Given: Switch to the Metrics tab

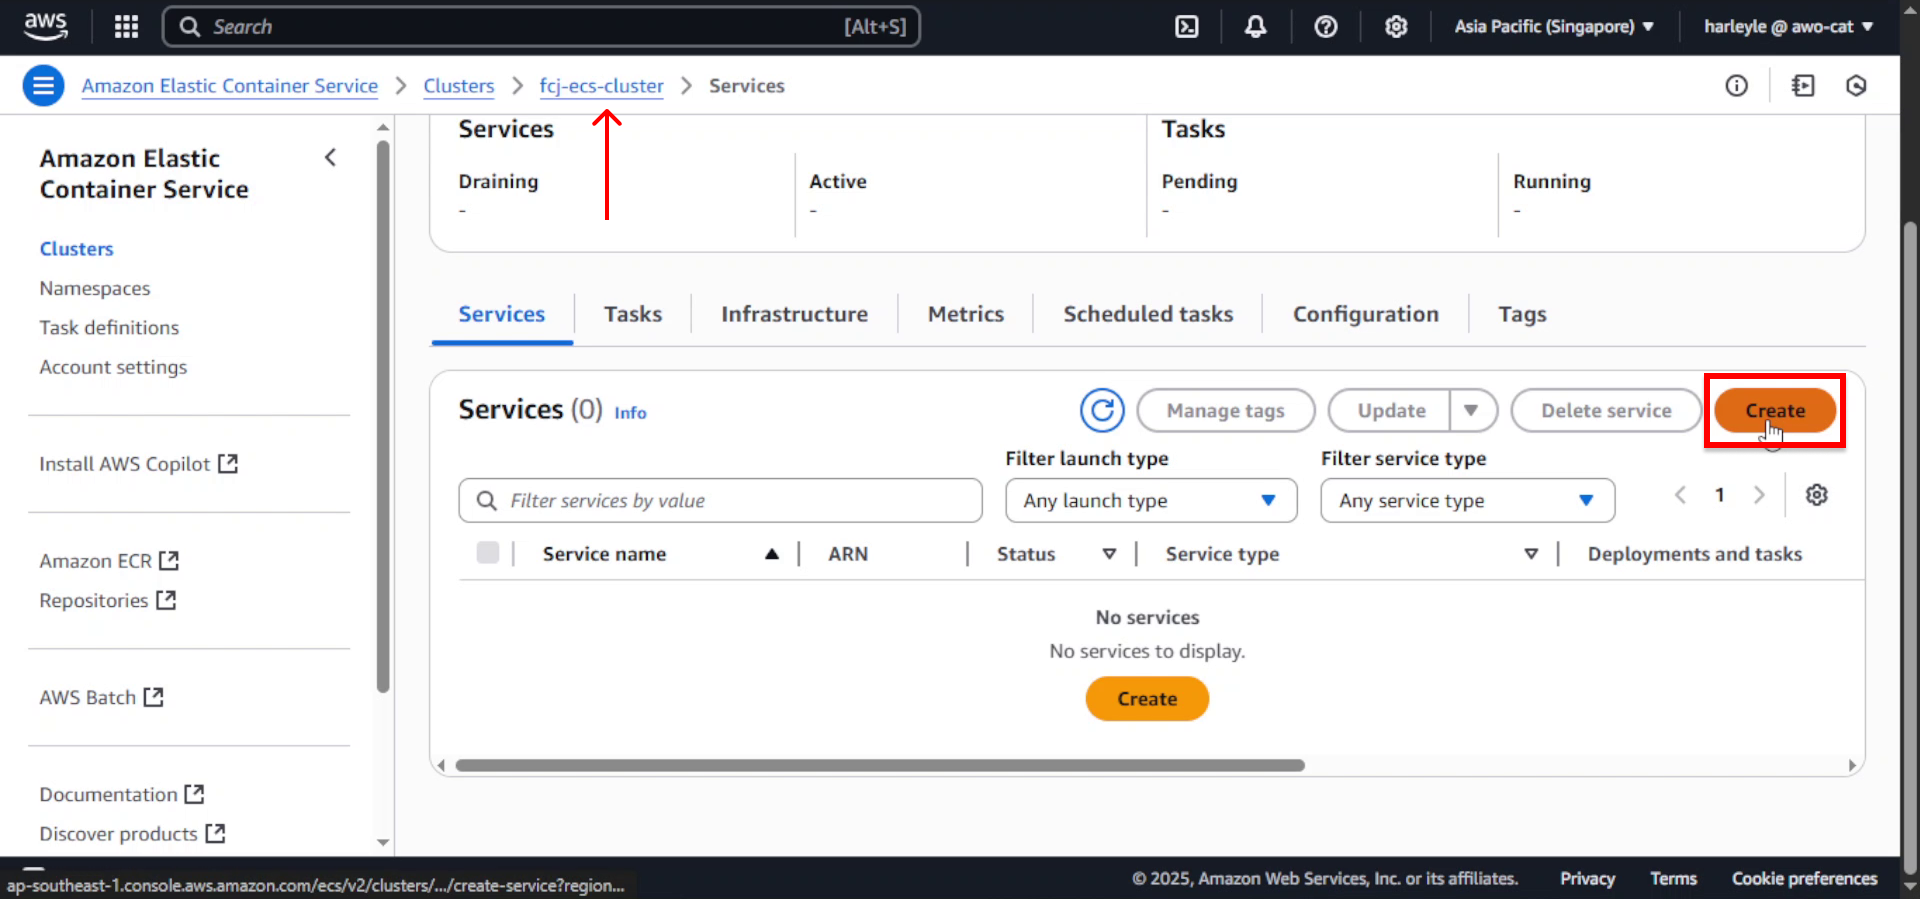Looking at the screenshot, I should point(966,314).
